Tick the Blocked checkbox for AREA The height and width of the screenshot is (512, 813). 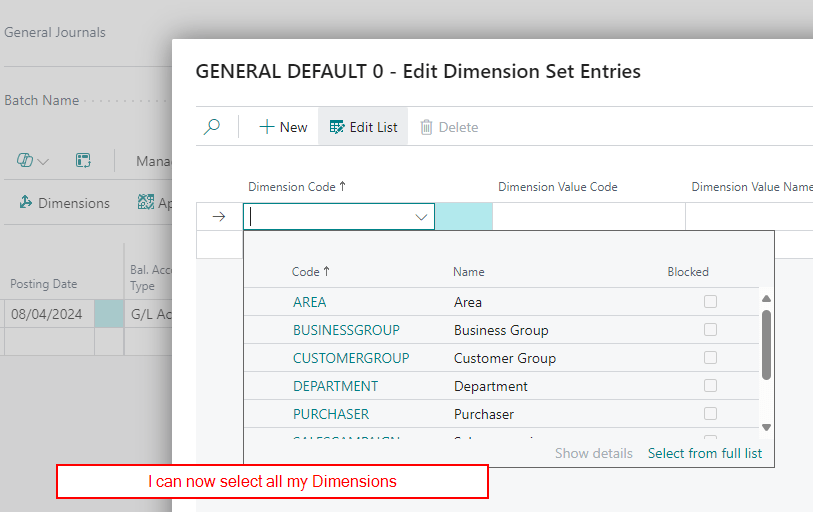click(x=710, y=301)
